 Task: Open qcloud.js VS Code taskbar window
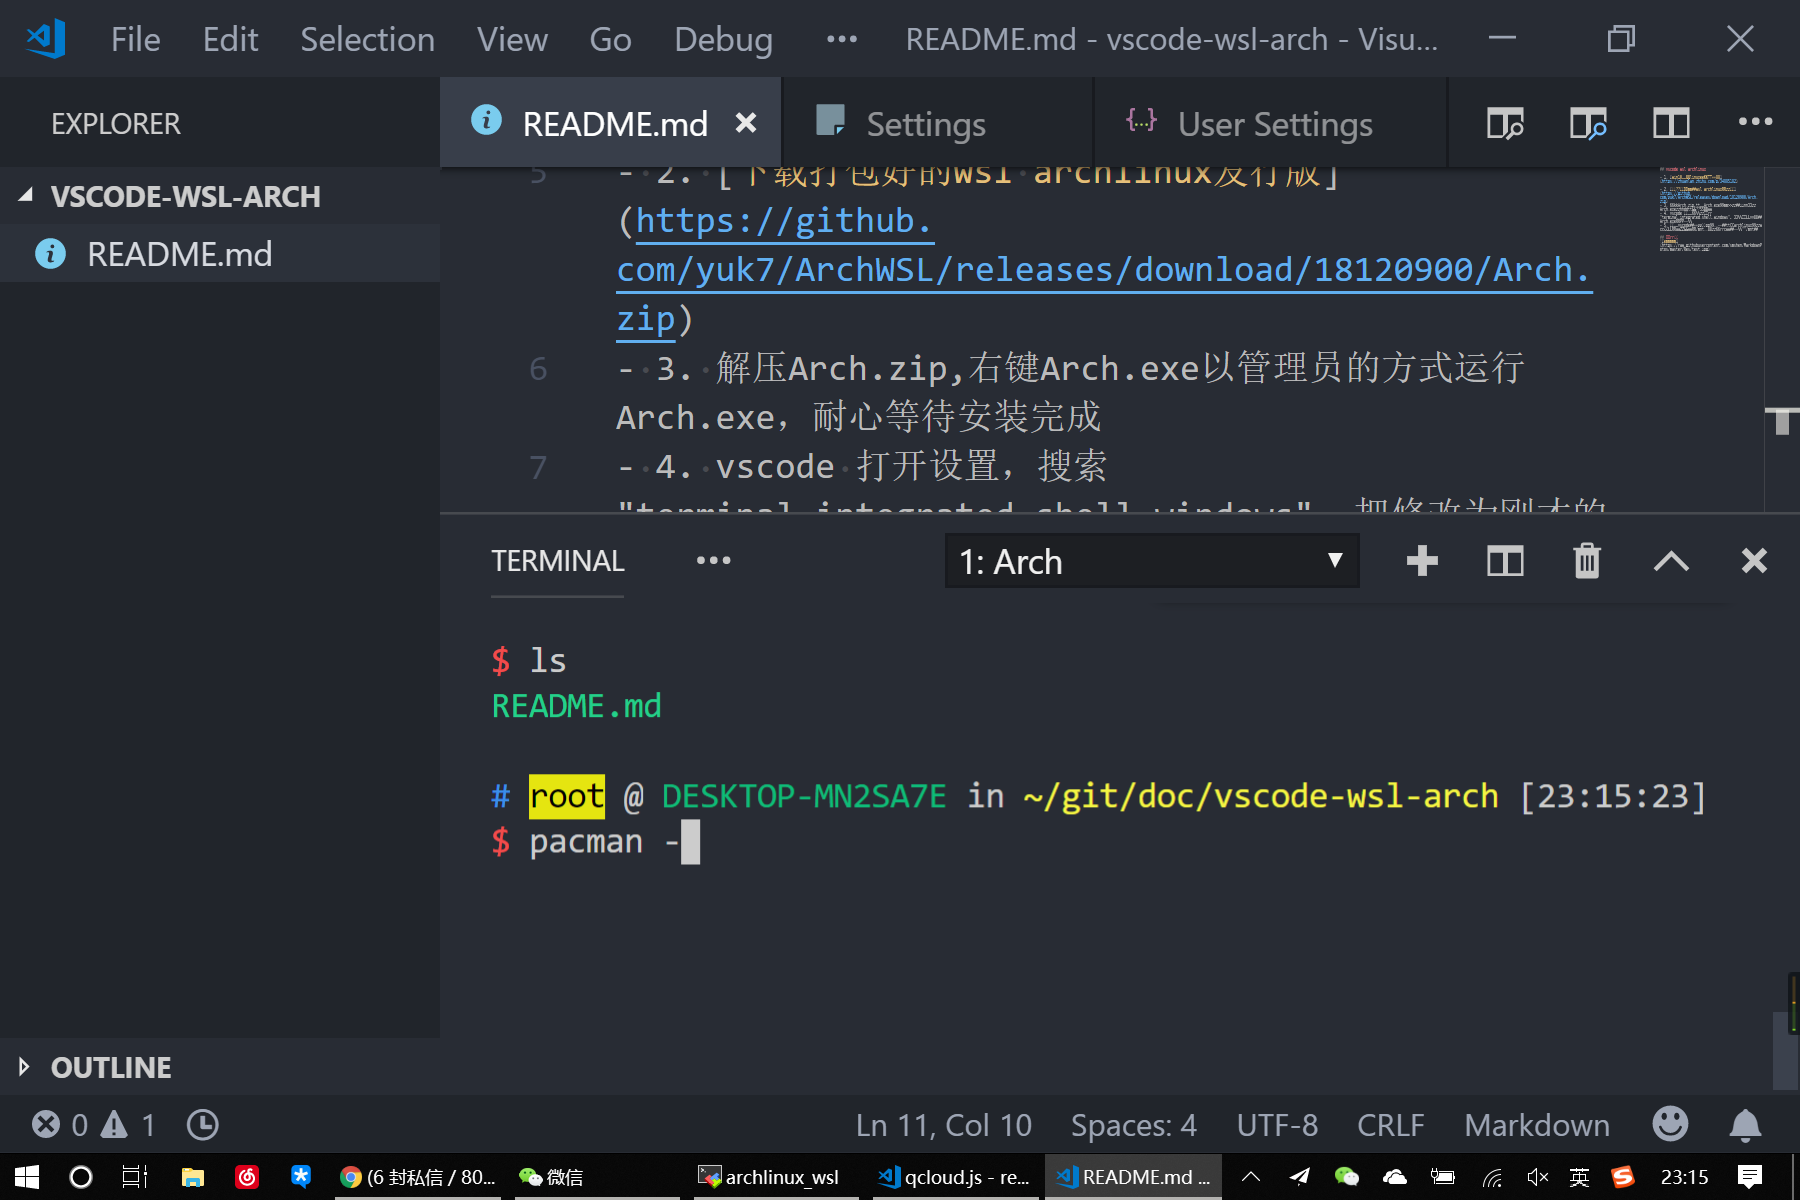pyautogui.click(x=953, y=1177)
